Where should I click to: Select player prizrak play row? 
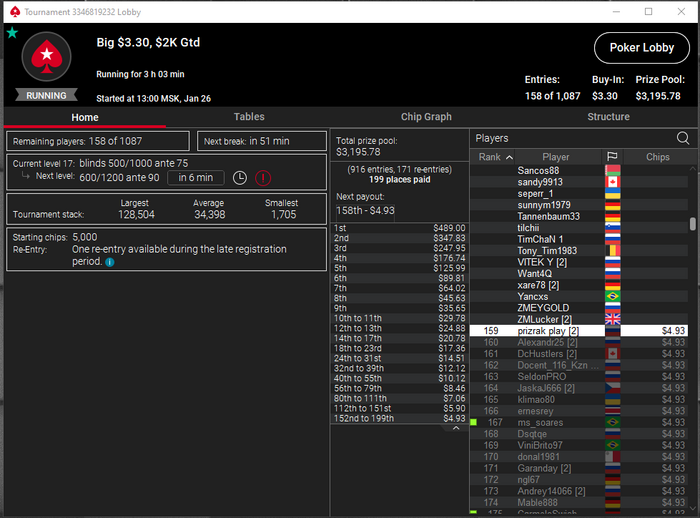579,331
